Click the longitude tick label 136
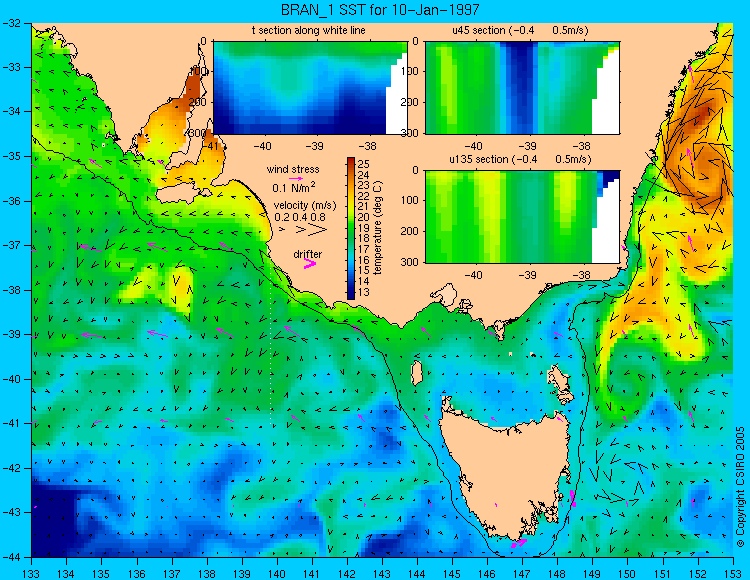This screenshot has width=750, height=580. tap(137, 574)
